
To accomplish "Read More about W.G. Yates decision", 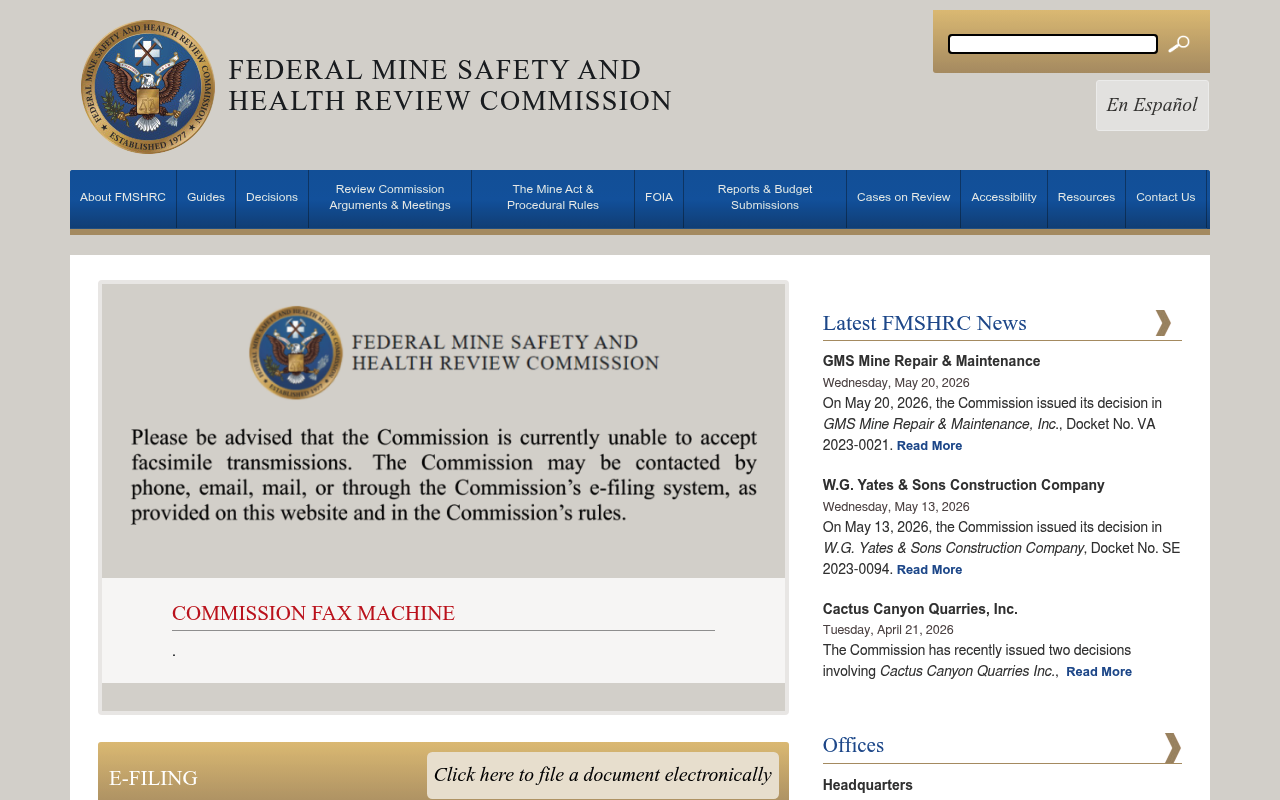I will pos(929,570).
